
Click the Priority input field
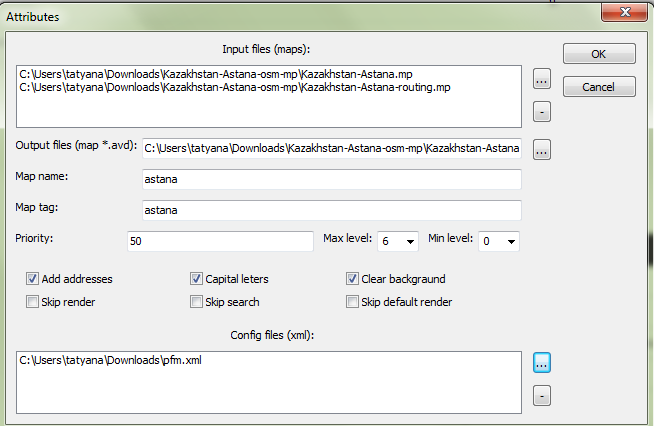point(221,241)
